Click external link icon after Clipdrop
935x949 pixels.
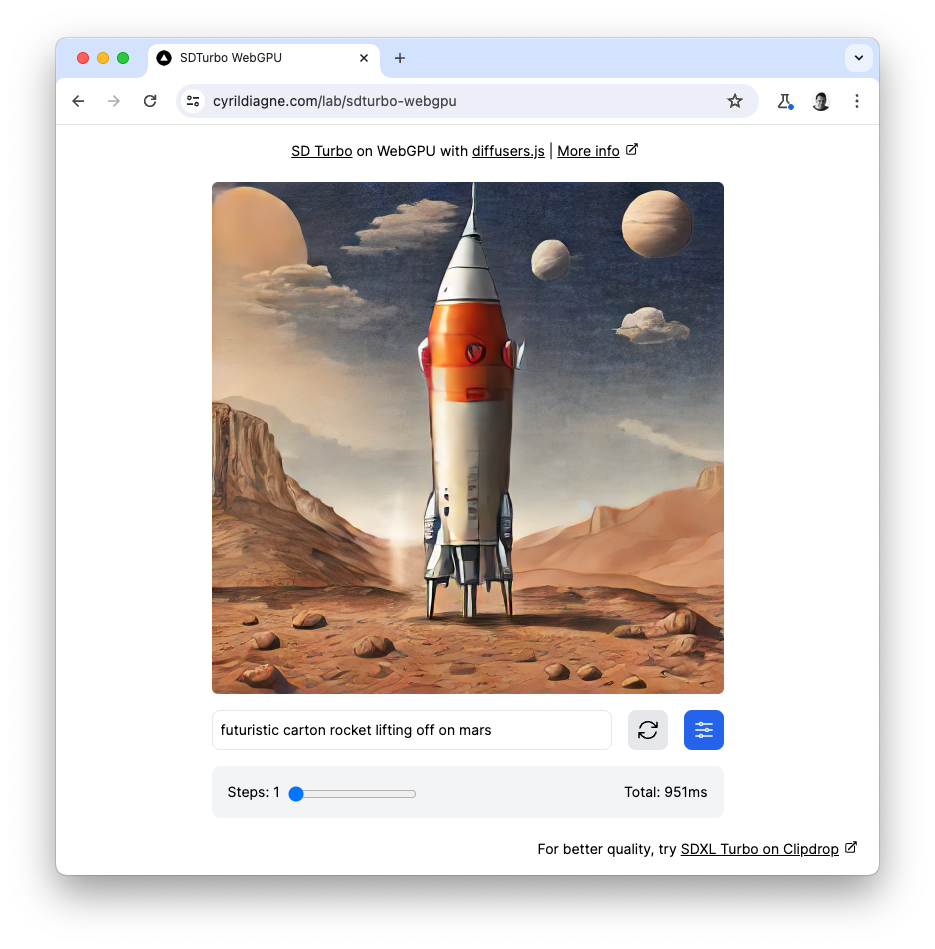click(851, 847)
